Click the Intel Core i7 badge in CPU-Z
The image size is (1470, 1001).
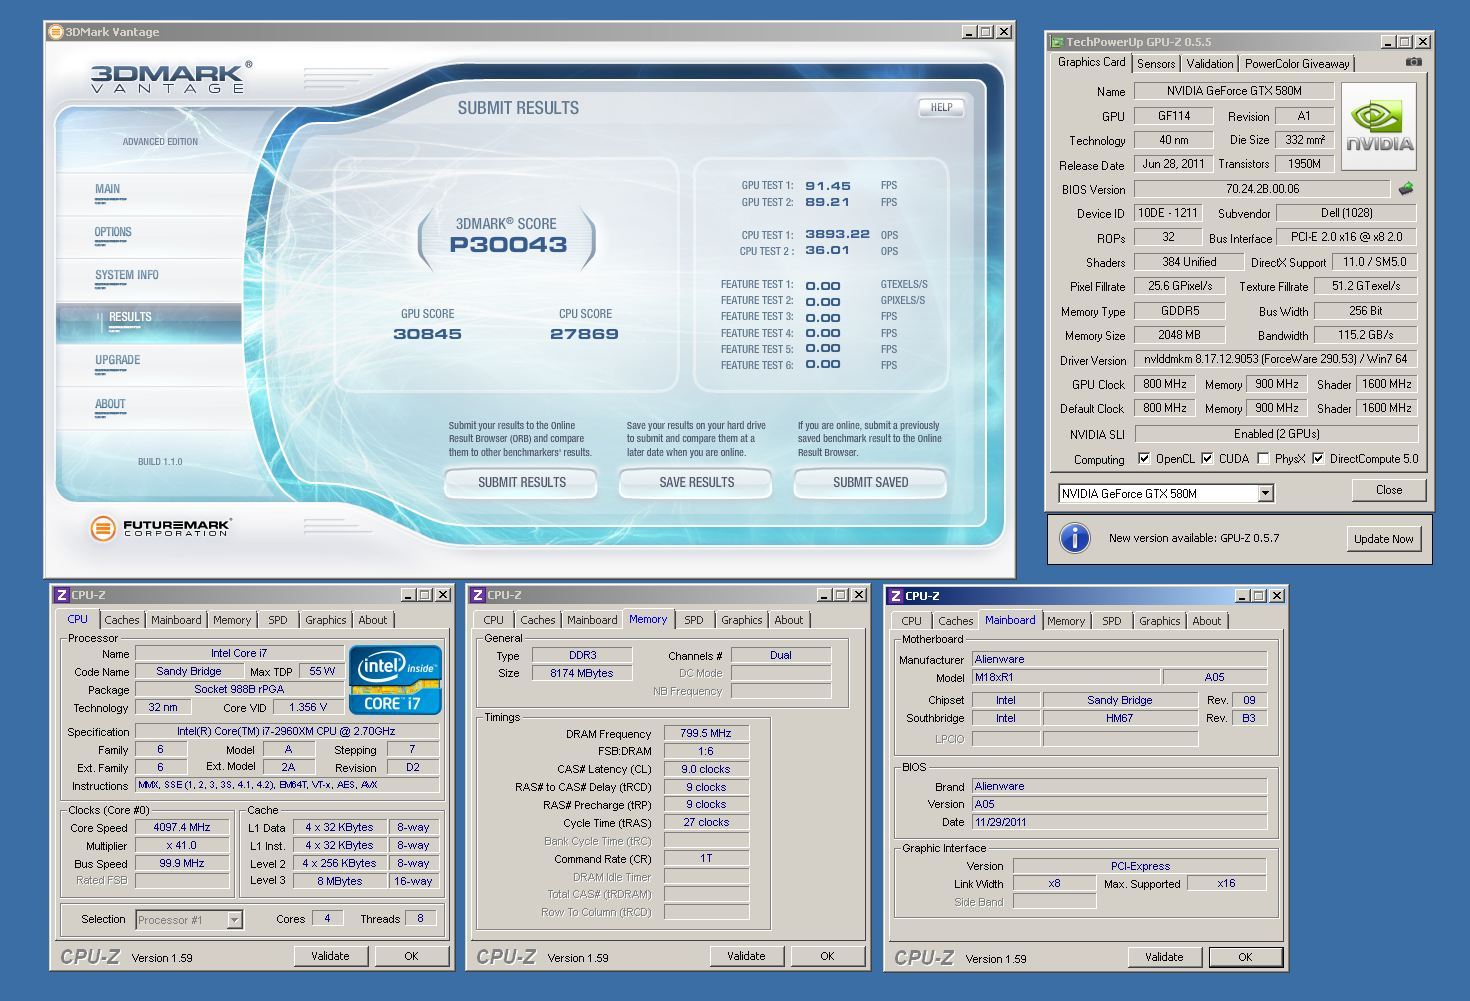coord(396,681)
